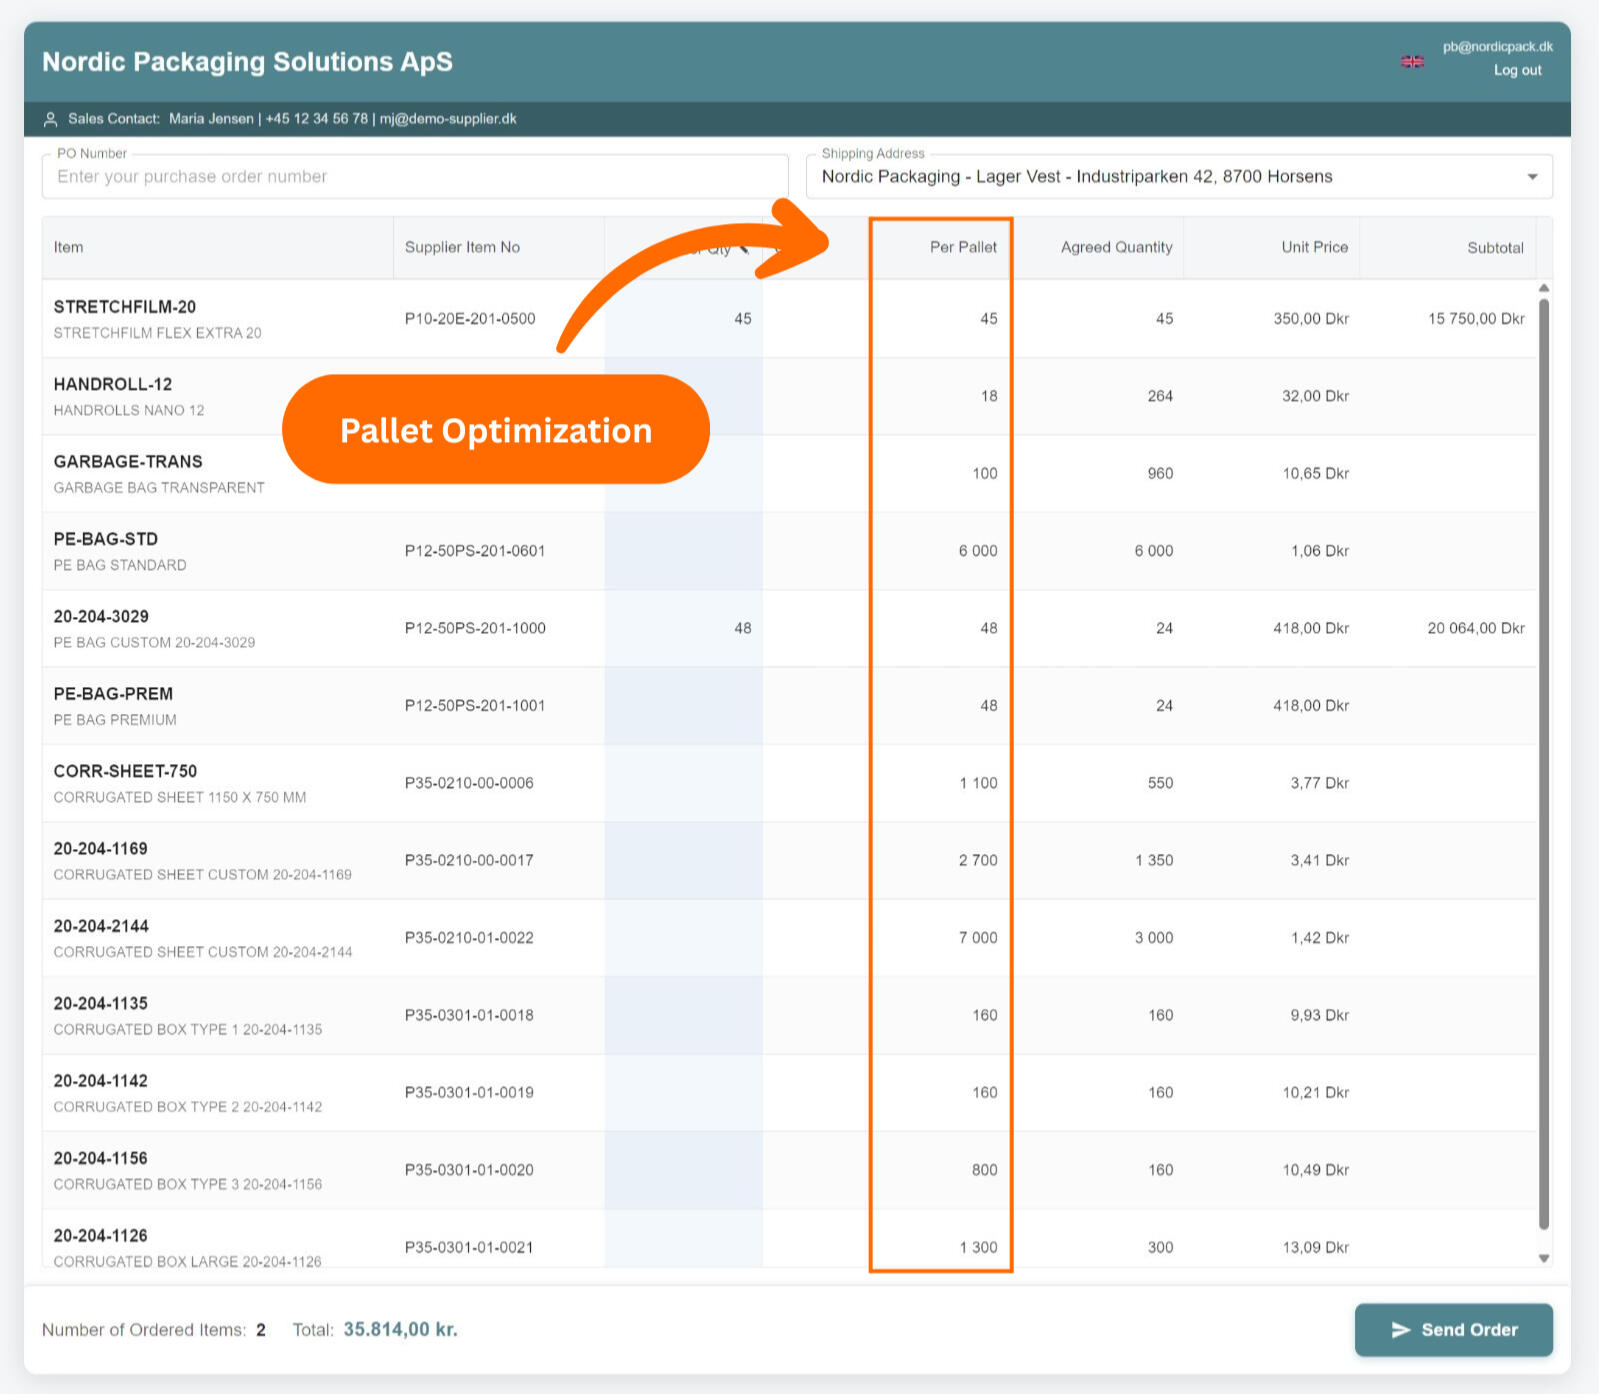The width and height of the screenshot is (1599, 1394).
Task: Click the Sales Contact person icon
Action: pos(51,120)
